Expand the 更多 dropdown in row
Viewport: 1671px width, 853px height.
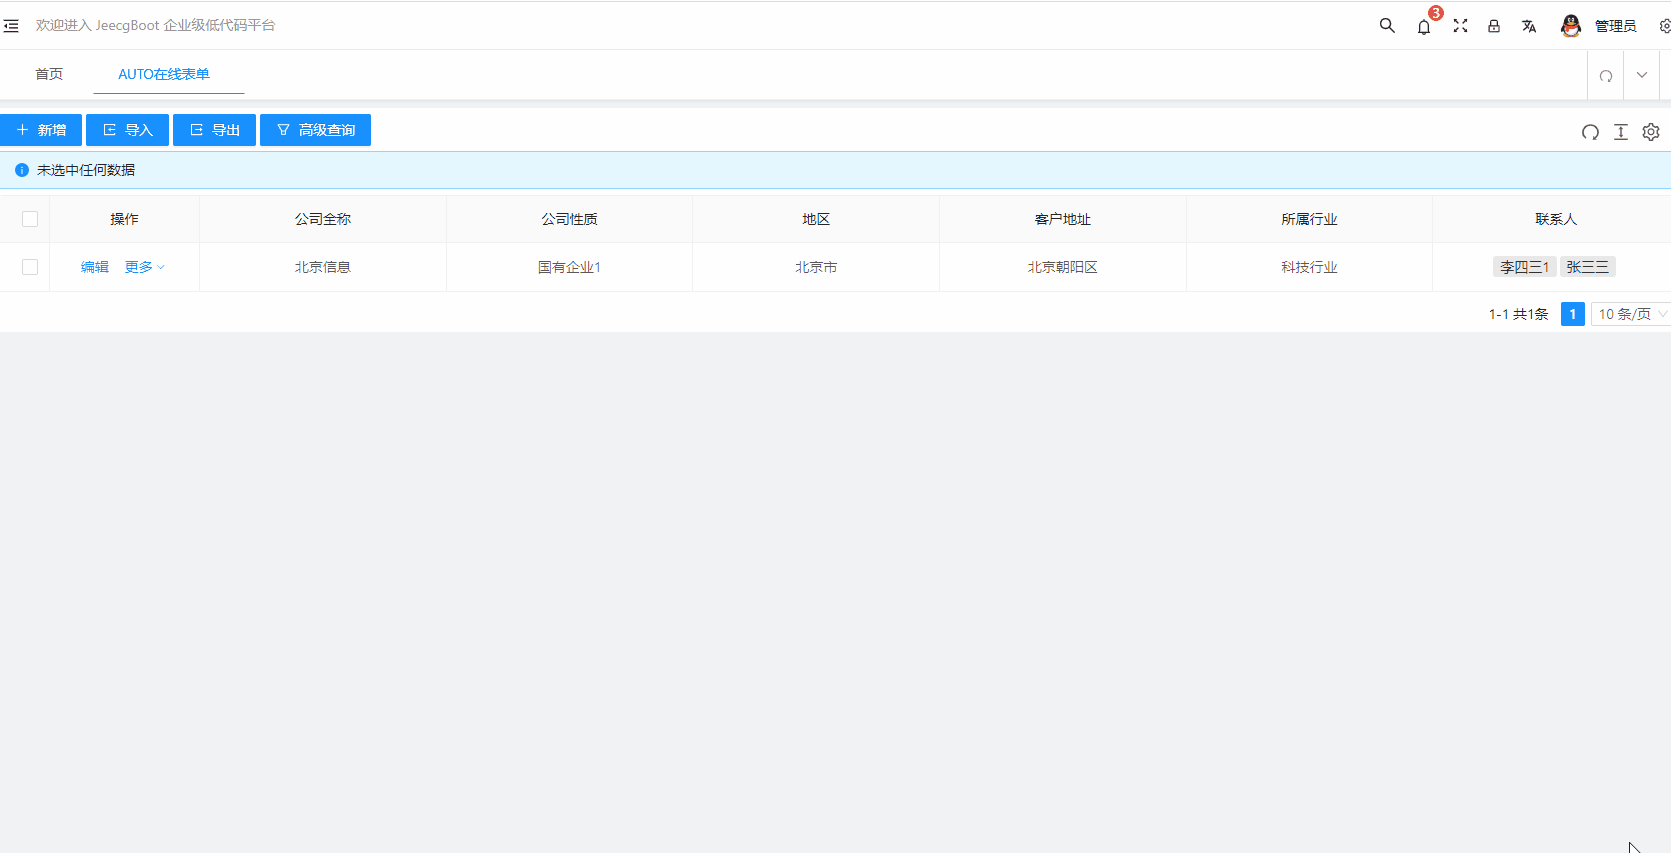coord(144,267)
